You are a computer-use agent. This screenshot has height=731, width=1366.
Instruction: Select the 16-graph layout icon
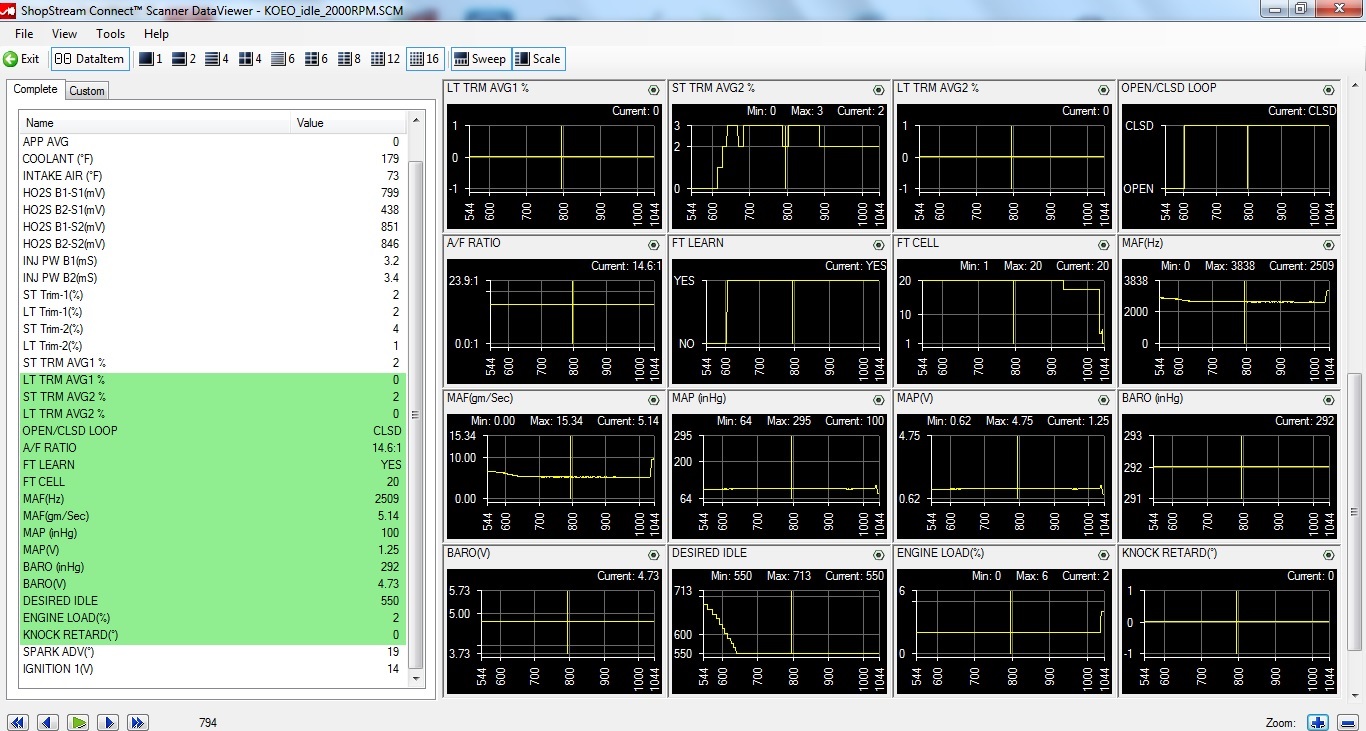pyautogui.click(x=425, y=59)
